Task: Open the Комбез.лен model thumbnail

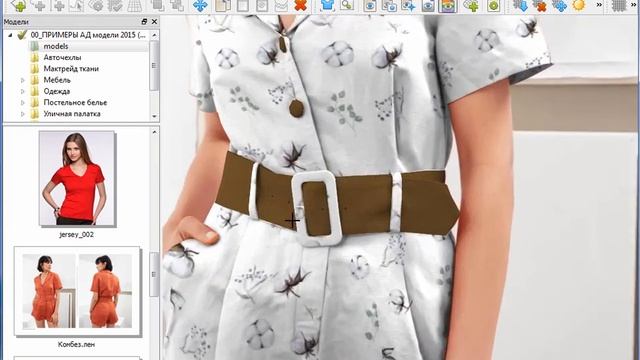Action: [78, 291]
